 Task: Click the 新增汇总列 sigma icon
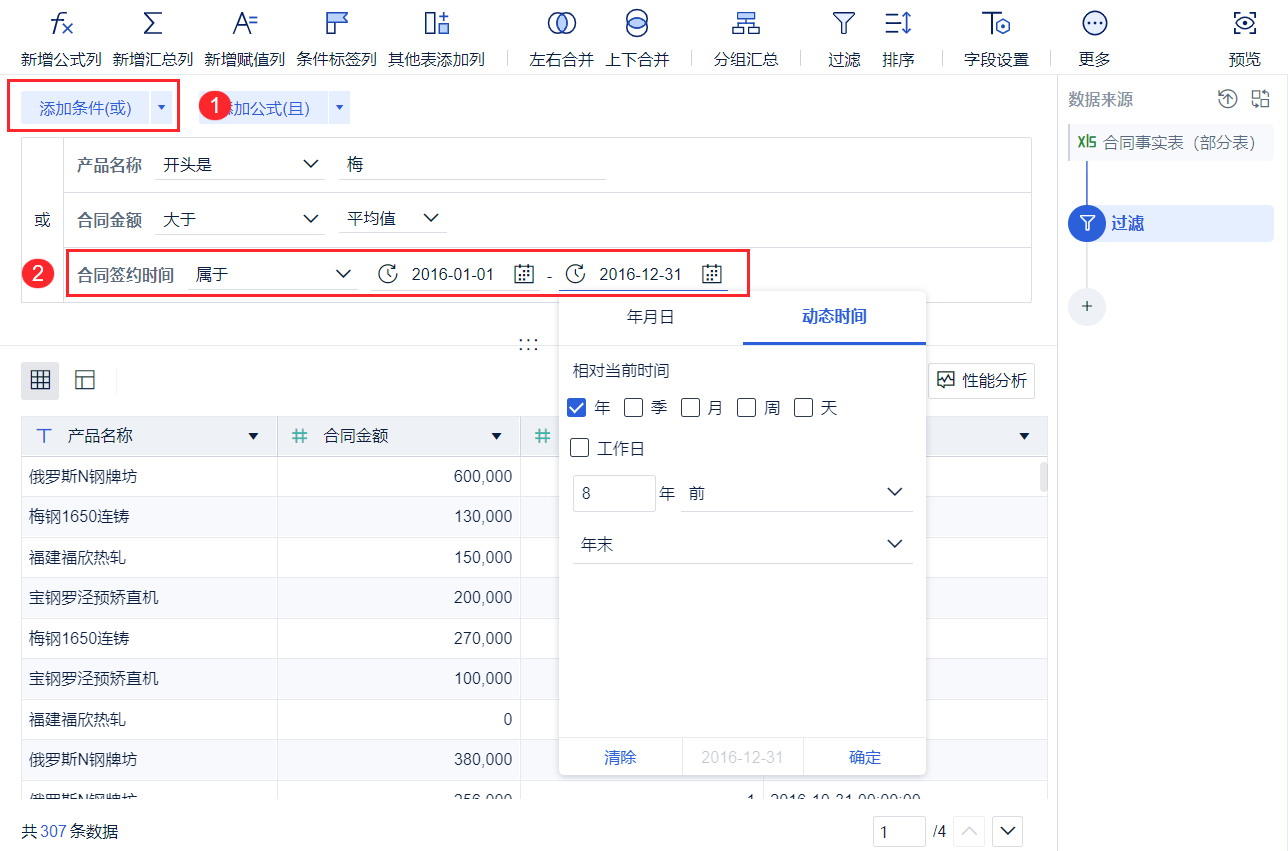153,23
